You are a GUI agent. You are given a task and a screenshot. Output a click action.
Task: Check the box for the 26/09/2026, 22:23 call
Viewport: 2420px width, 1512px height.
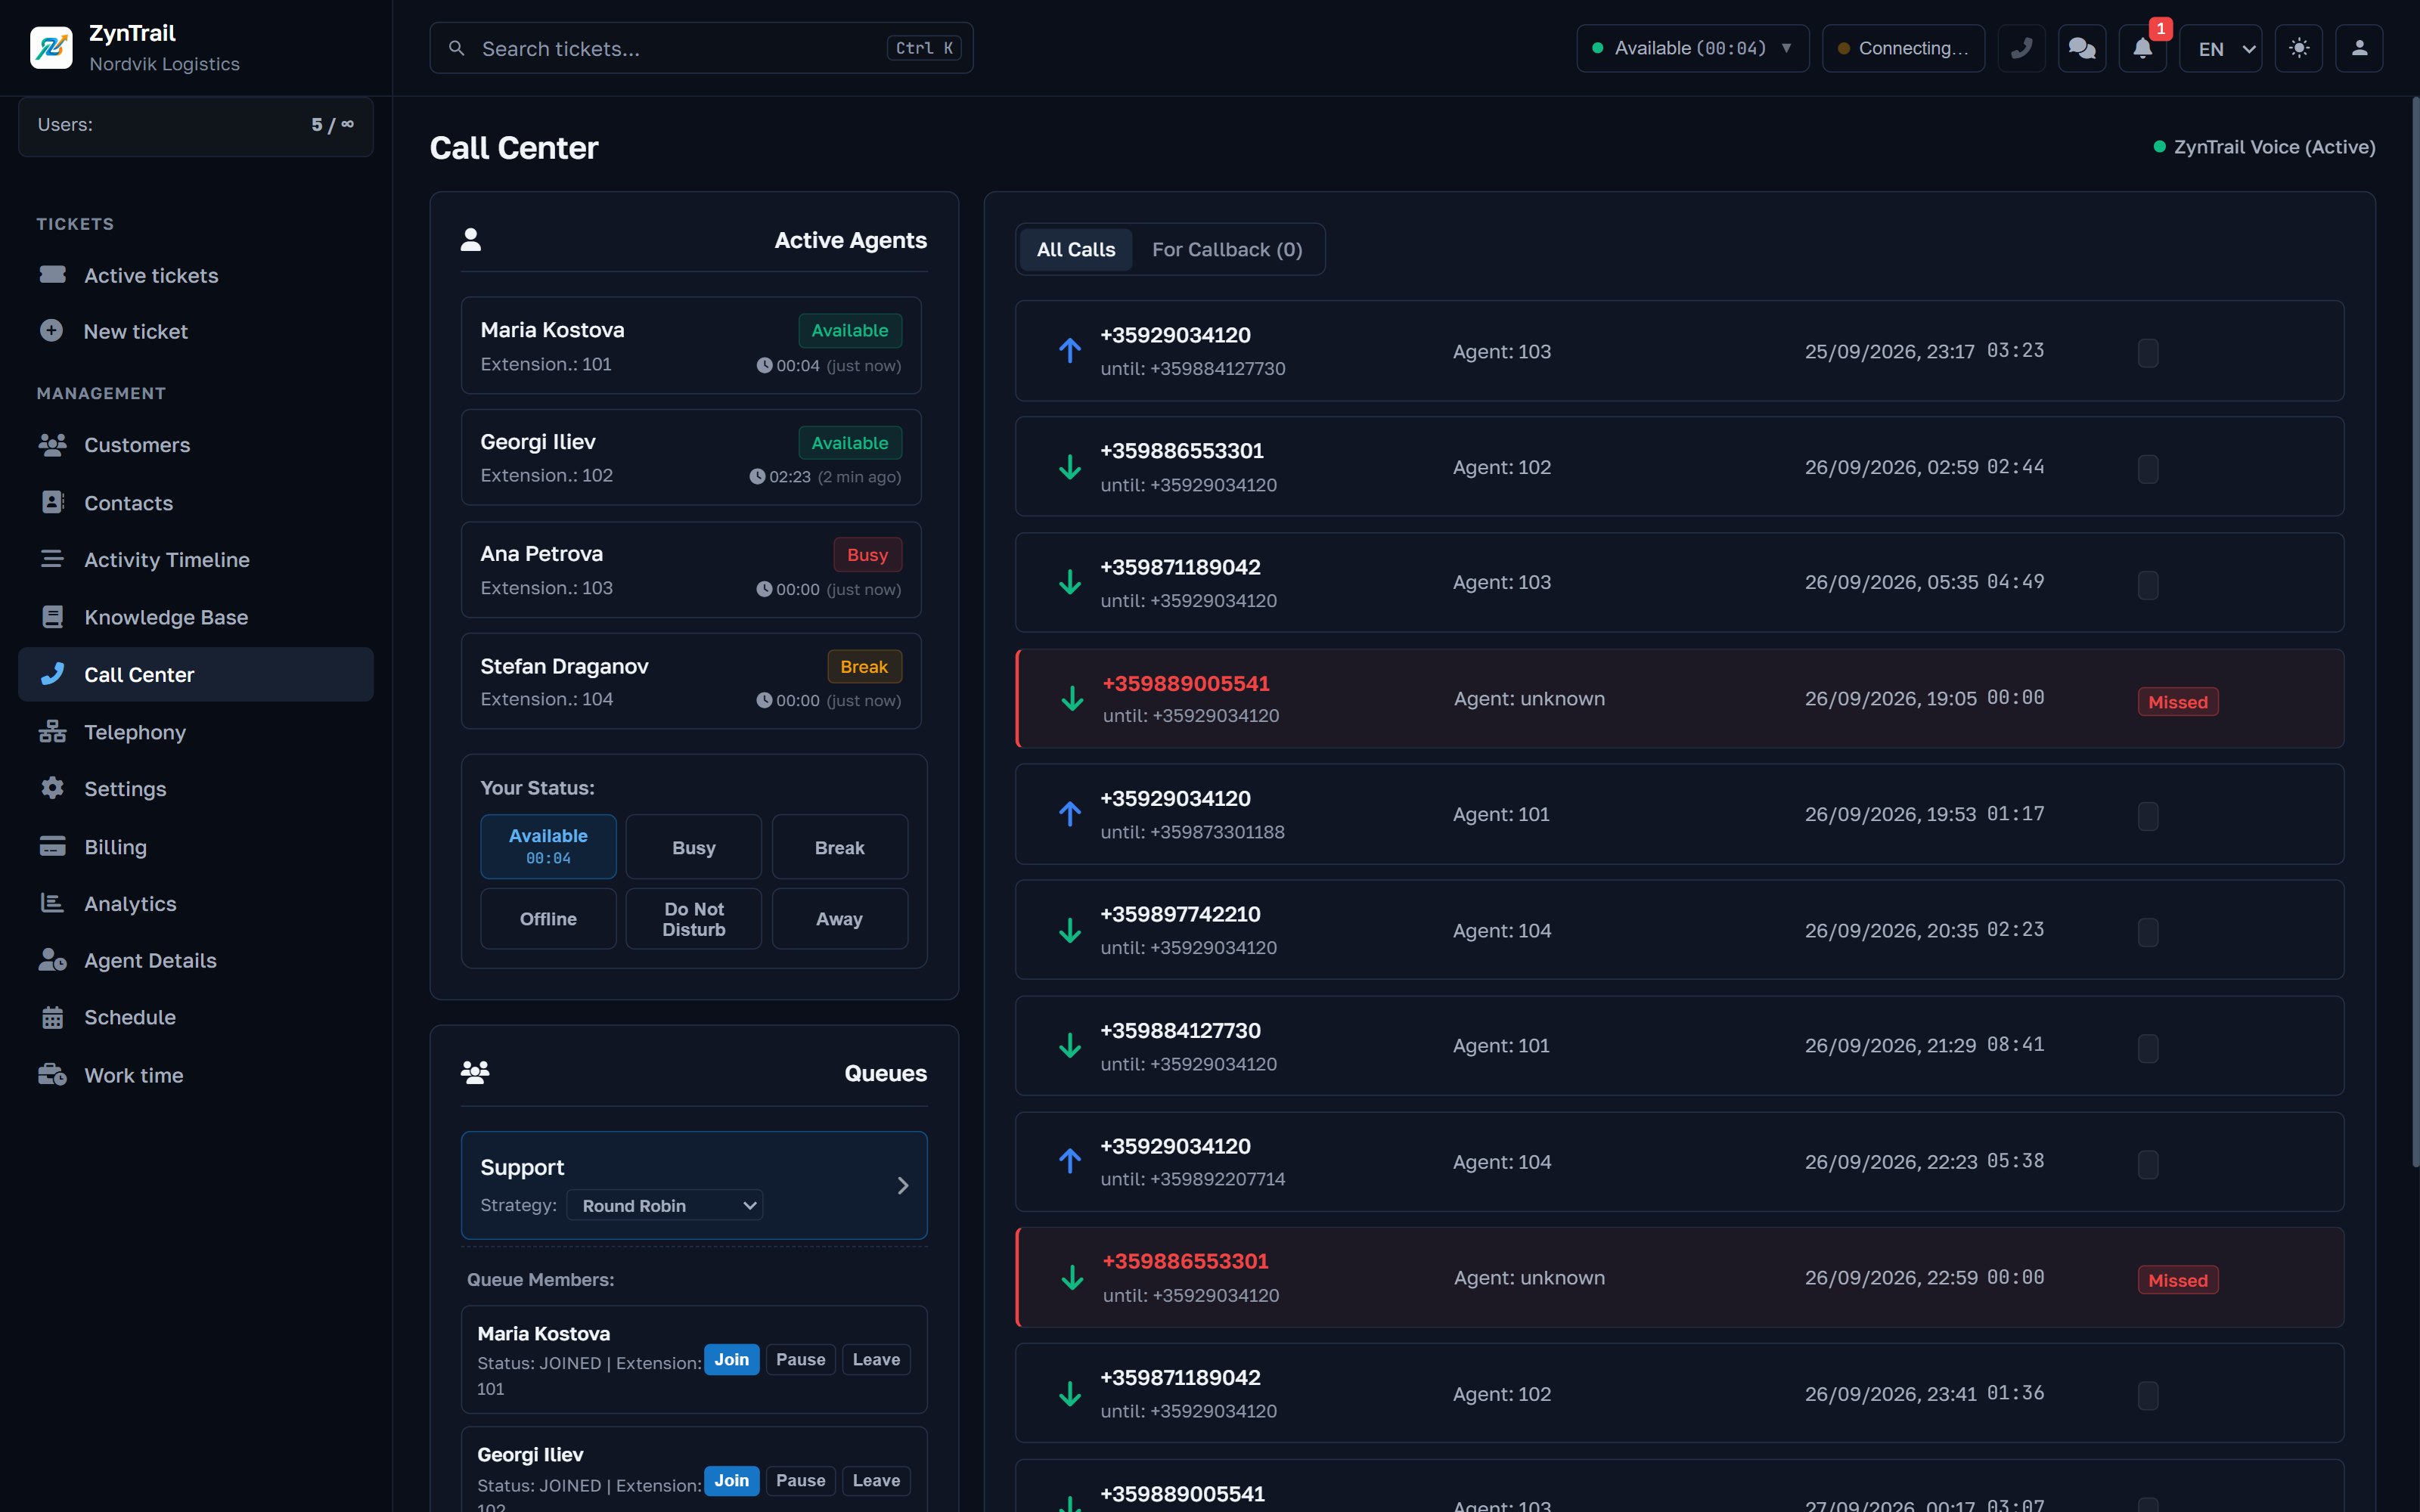pyautogui.click(x=2148, y=1164)
